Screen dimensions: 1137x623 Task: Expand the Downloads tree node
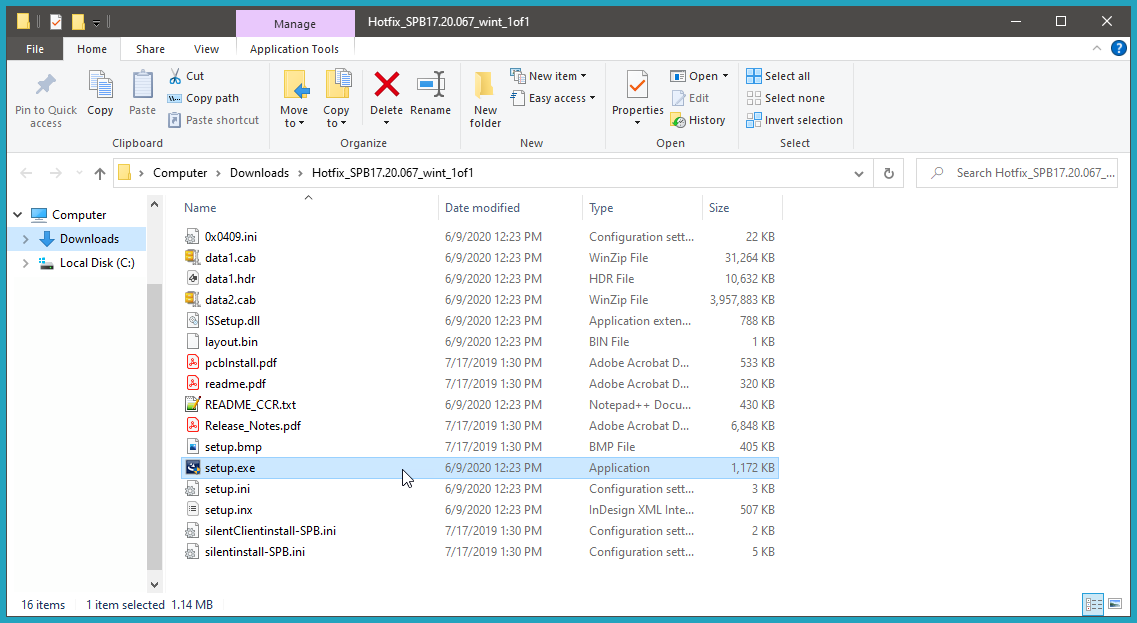coord(25,239)
